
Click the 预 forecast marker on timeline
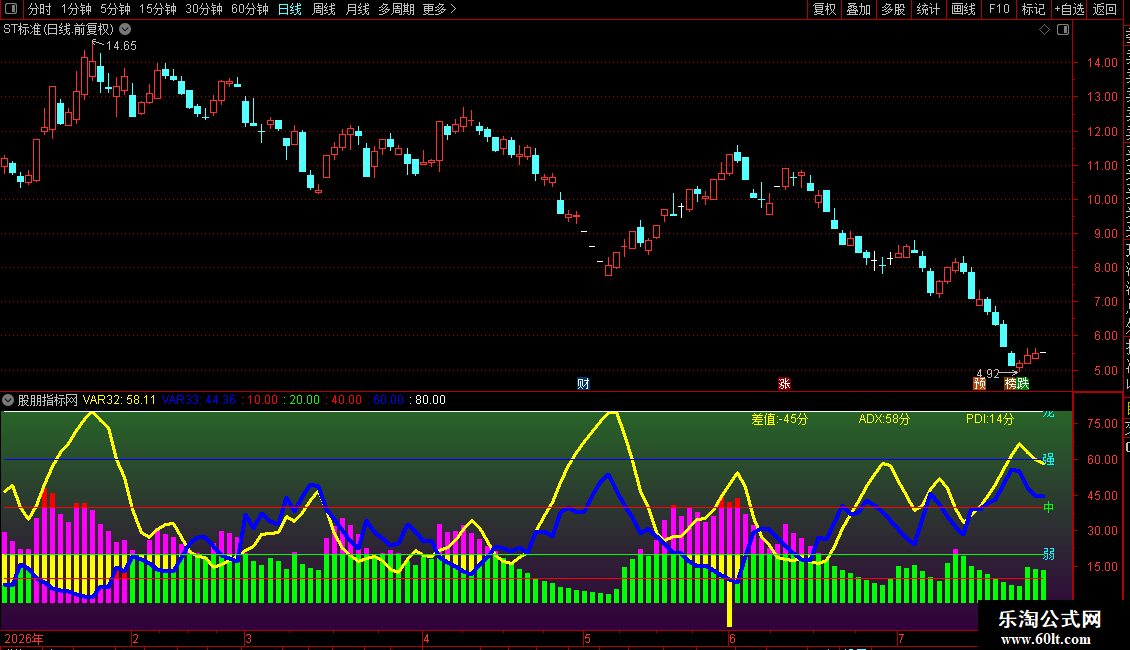(x=979, y=383)
